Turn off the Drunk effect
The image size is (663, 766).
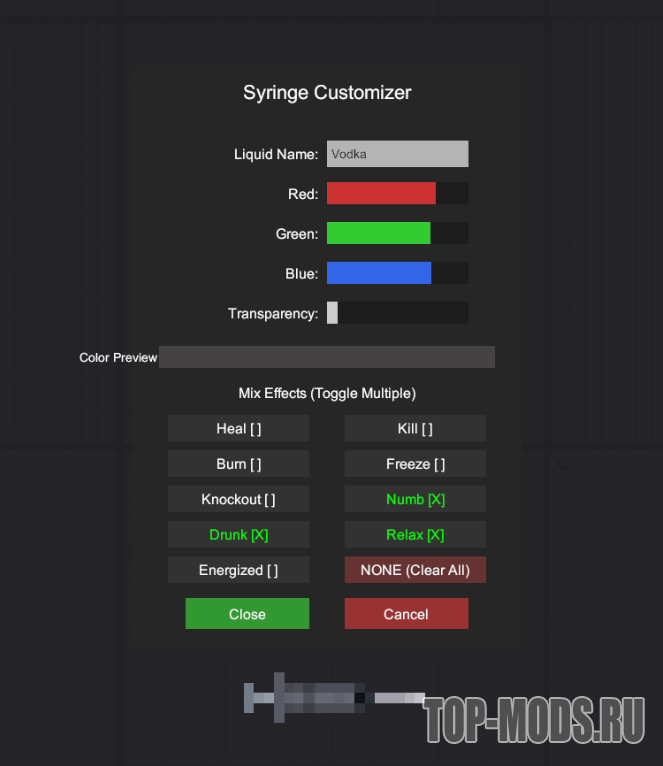pyautogui.click(x=239, y=535)
